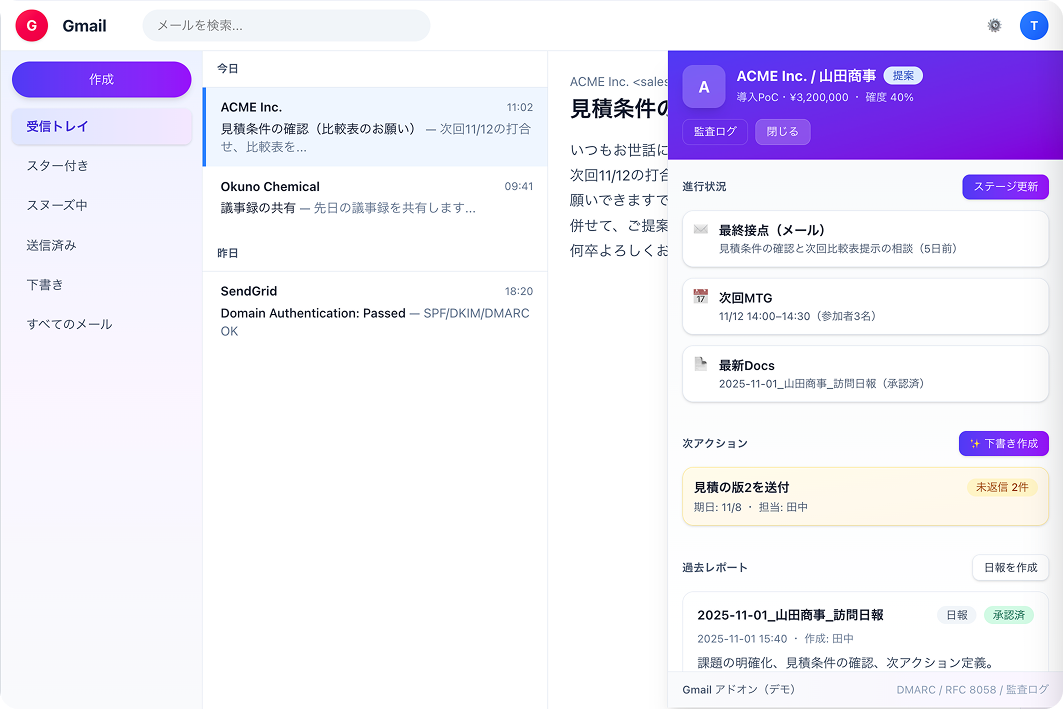This screenshot has height=709, width=1063.
Task: Create a draft with 下書き作成
Action: coord(1004,443)
